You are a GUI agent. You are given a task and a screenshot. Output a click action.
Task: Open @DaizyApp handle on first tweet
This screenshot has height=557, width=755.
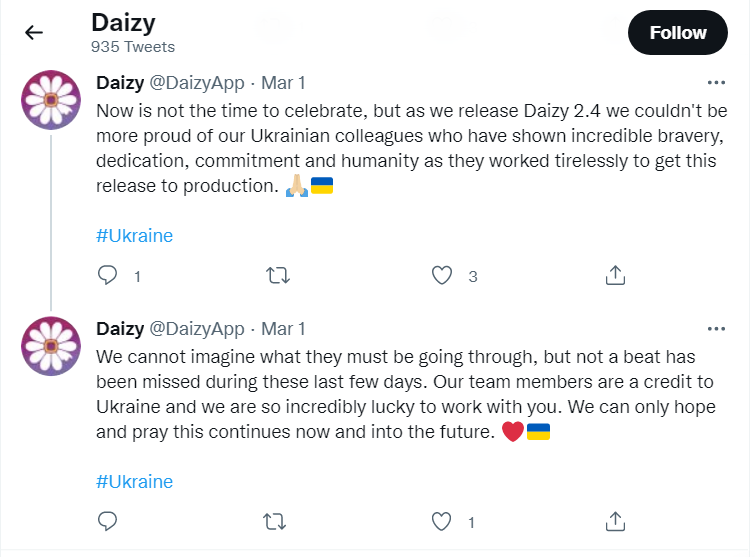point(196,82)
